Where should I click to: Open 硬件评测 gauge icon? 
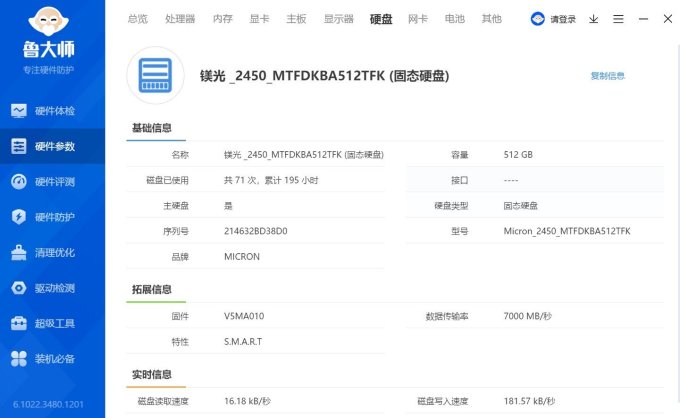pos(19,182)
